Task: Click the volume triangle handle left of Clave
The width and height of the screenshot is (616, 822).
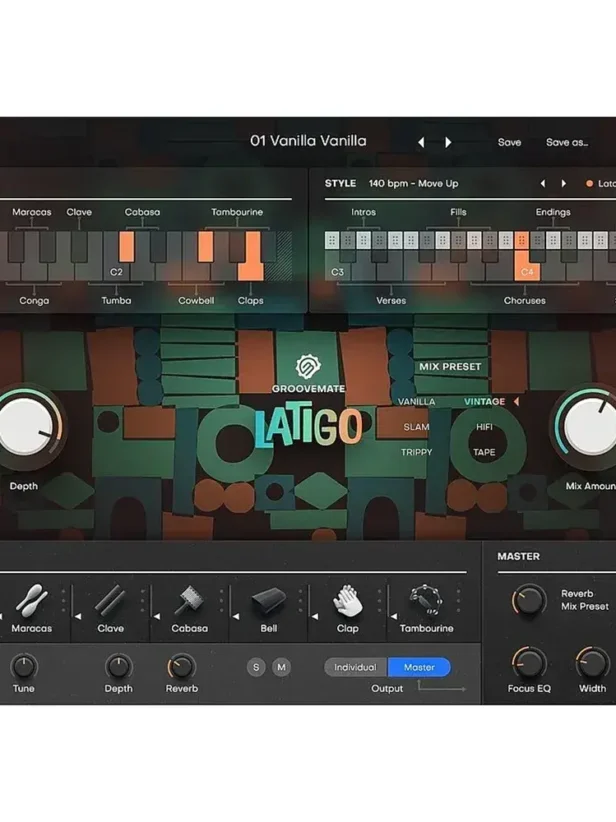Action: (78, 617)
